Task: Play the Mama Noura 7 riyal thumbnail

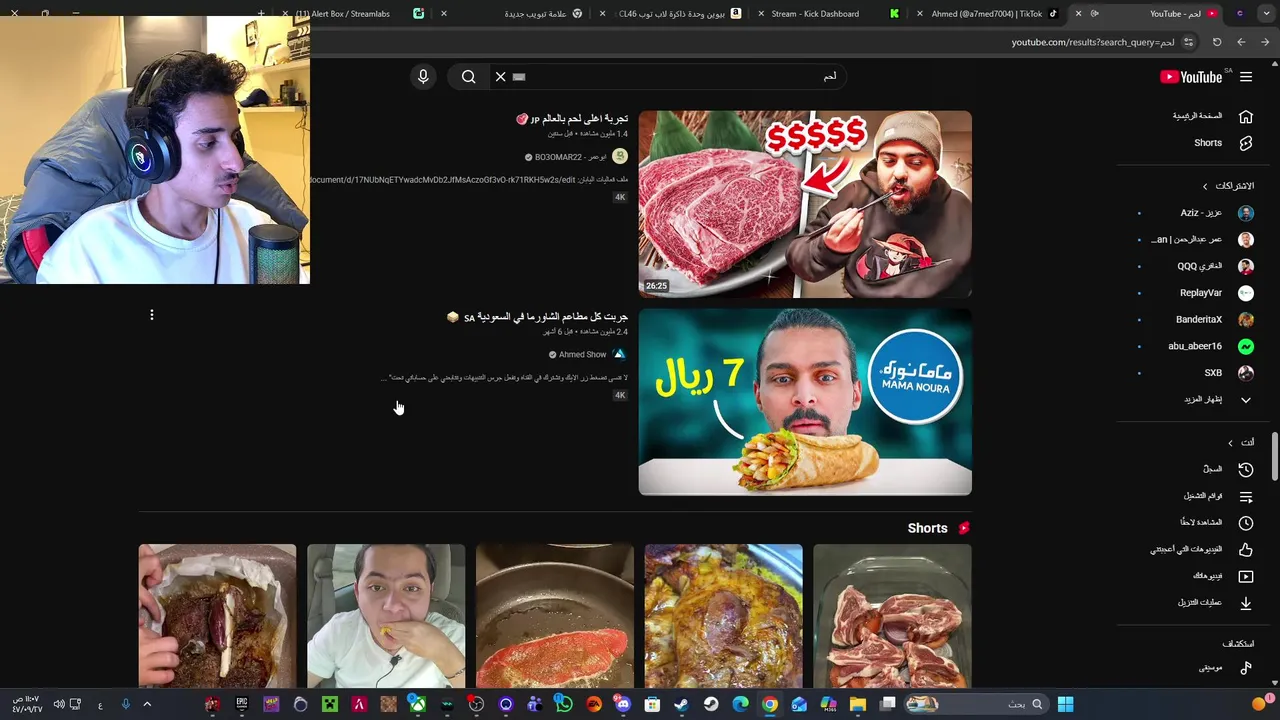Action: point(805,401)
